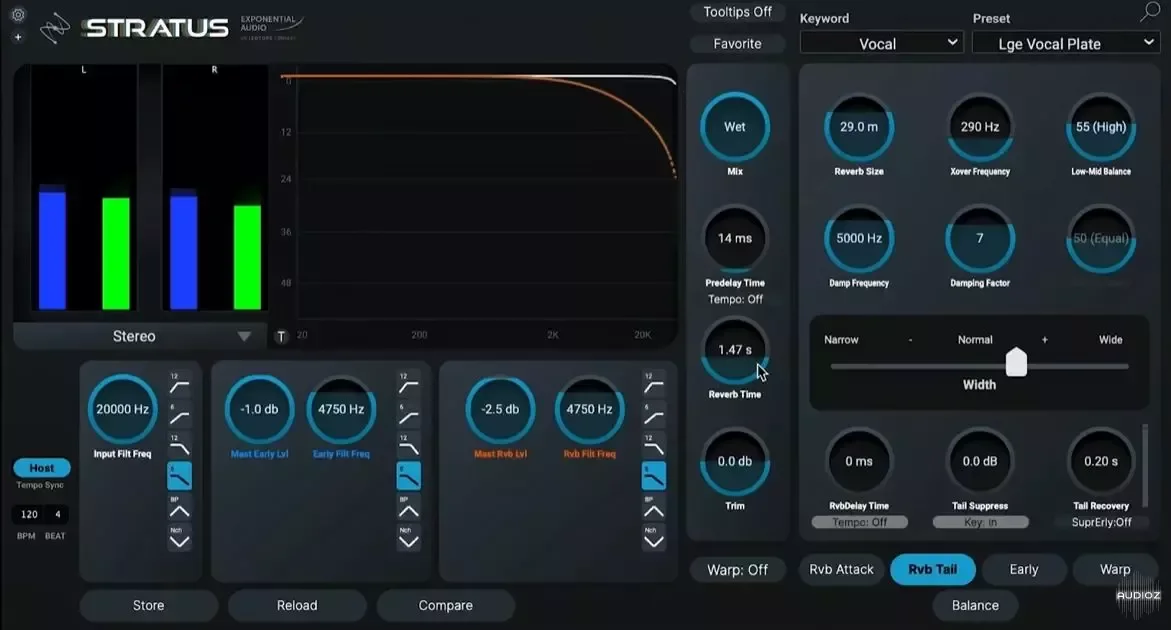
Task: Click the 20000 Hz Input Filt Freq knob
Action: (x=122, y=409)
